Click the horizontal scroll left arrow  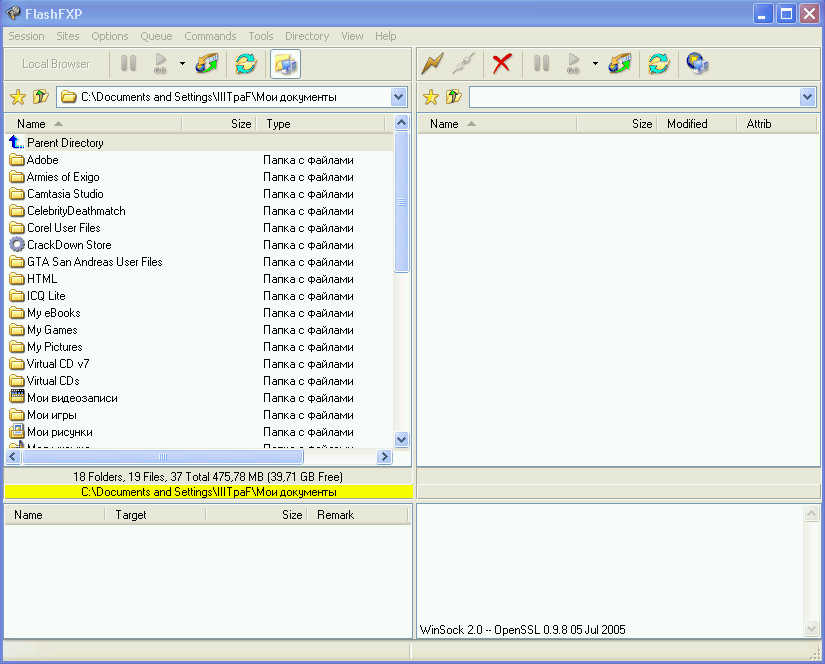click(x=13, y=456)
